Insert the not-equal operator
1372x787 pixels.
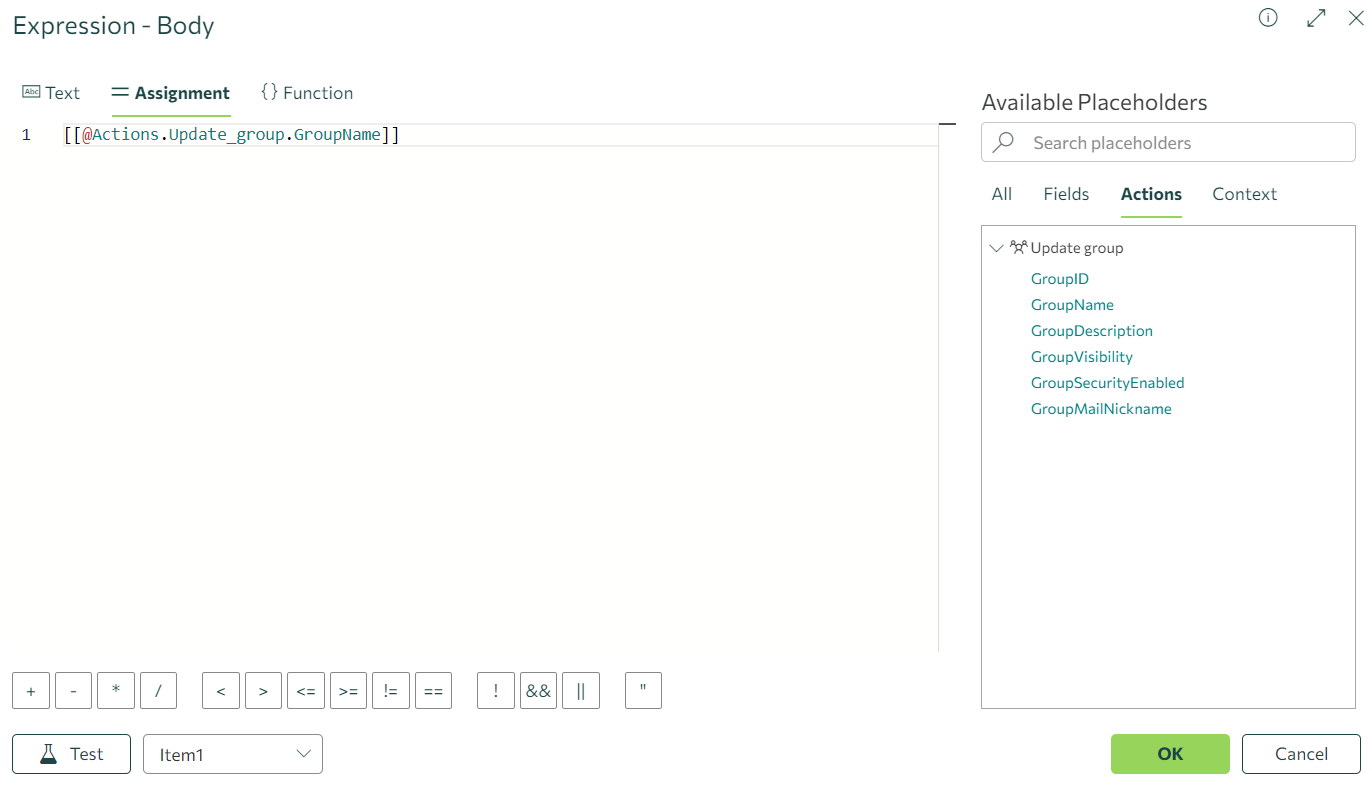pyautogui.click(x=391, y=690)
